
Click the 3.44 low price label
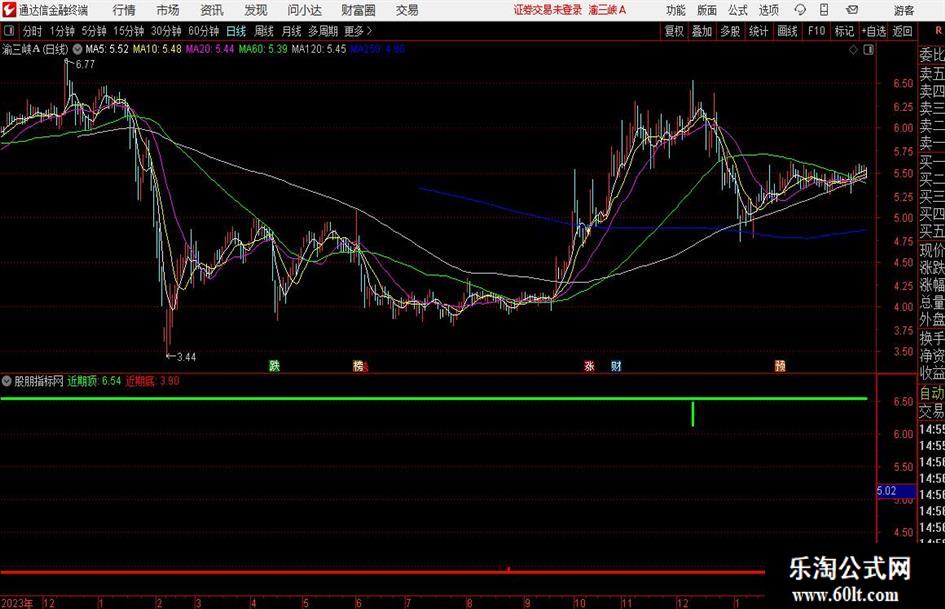[186, 357]
